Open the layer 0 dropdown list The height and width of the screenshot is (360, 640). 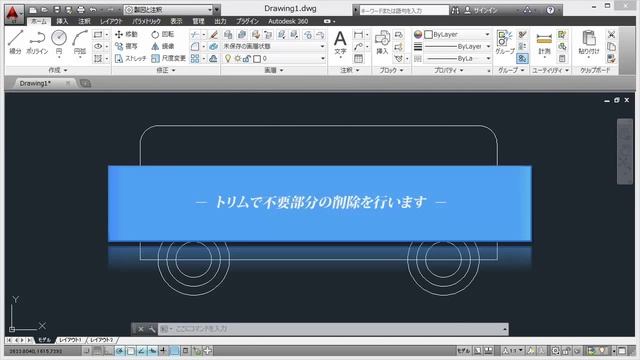tap(273, 59)
